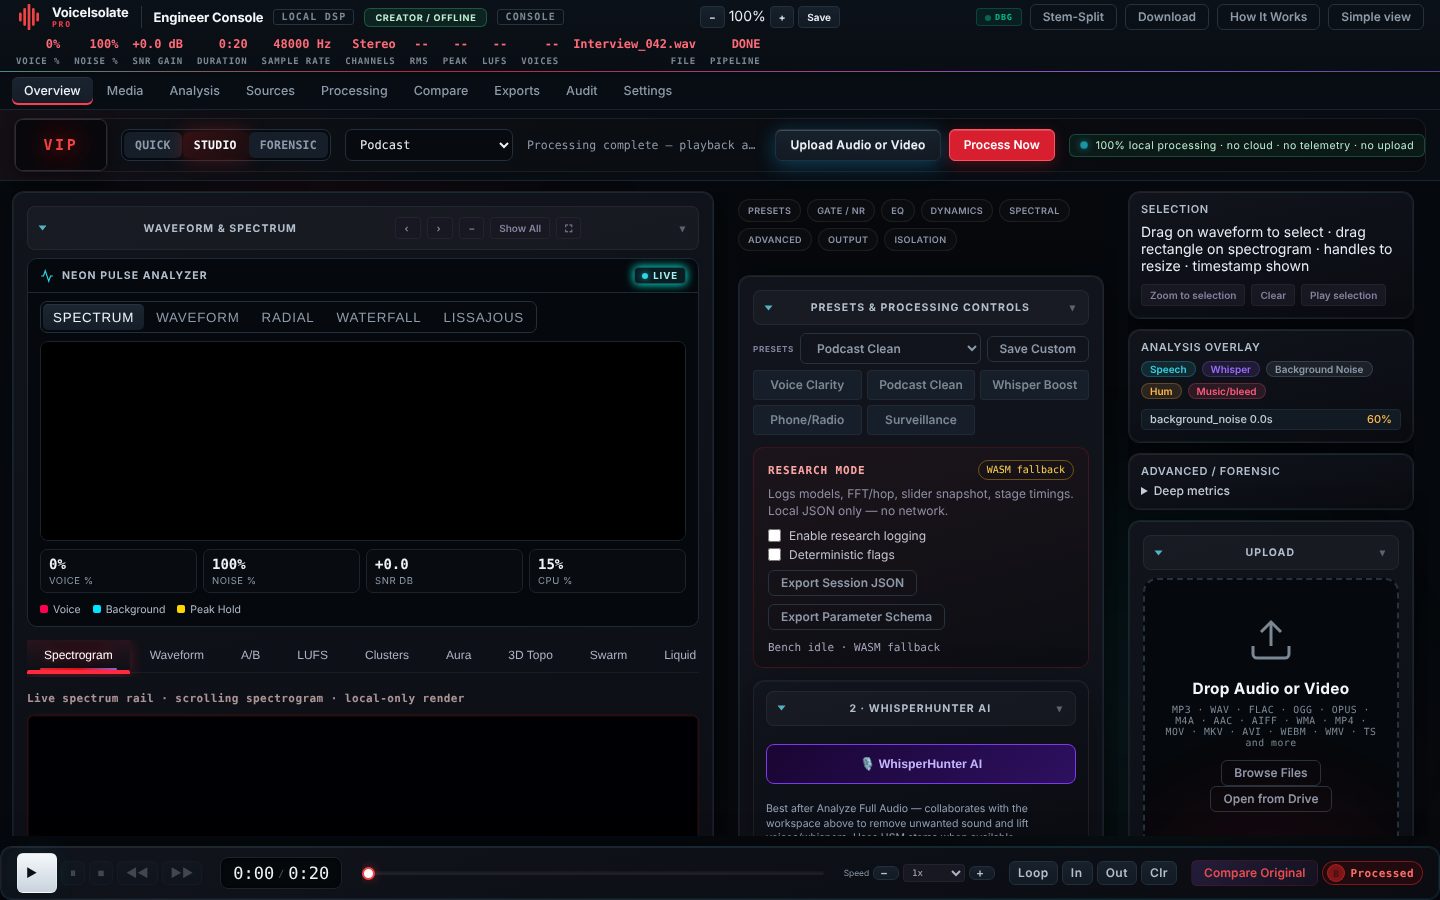
Task: Switch to LUFS visualization tab
Action: (312, 655)
